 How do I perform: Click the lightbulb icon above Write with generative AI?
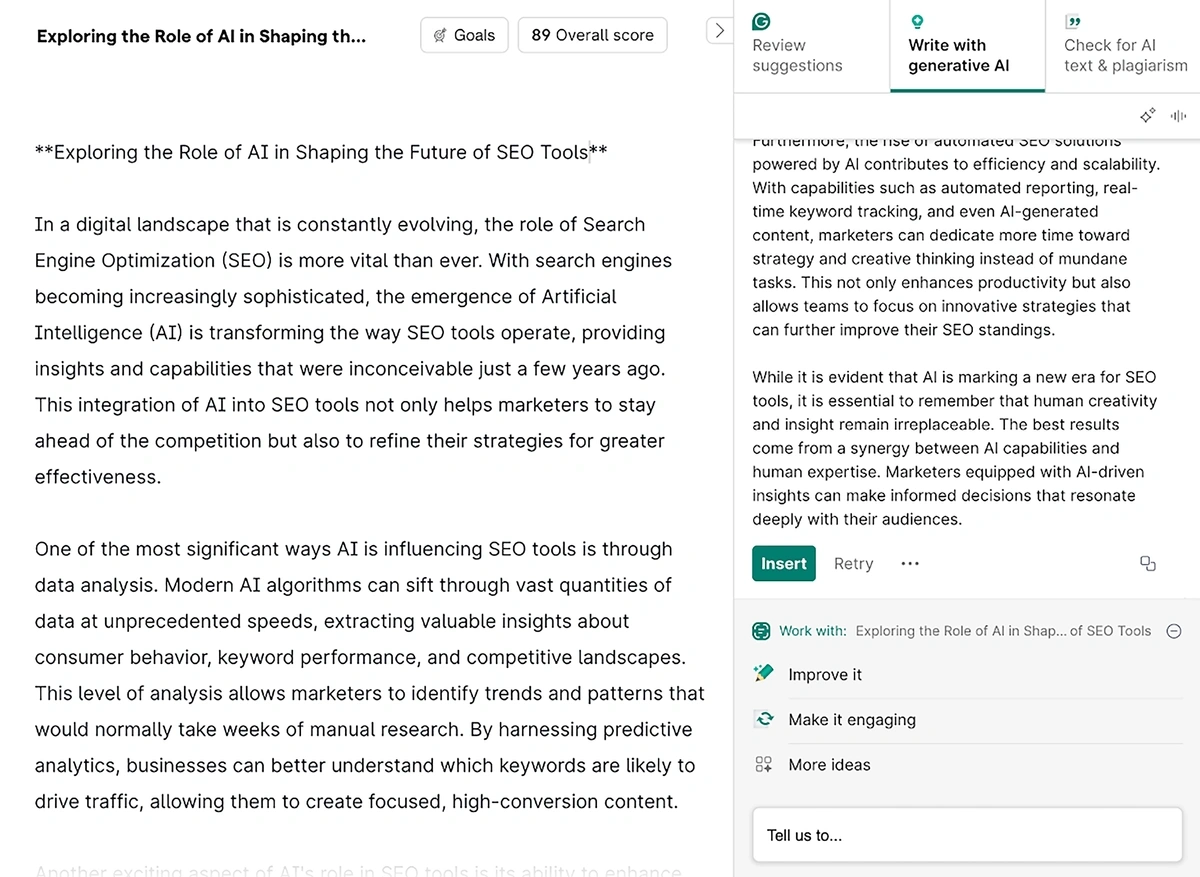[917, 21]
